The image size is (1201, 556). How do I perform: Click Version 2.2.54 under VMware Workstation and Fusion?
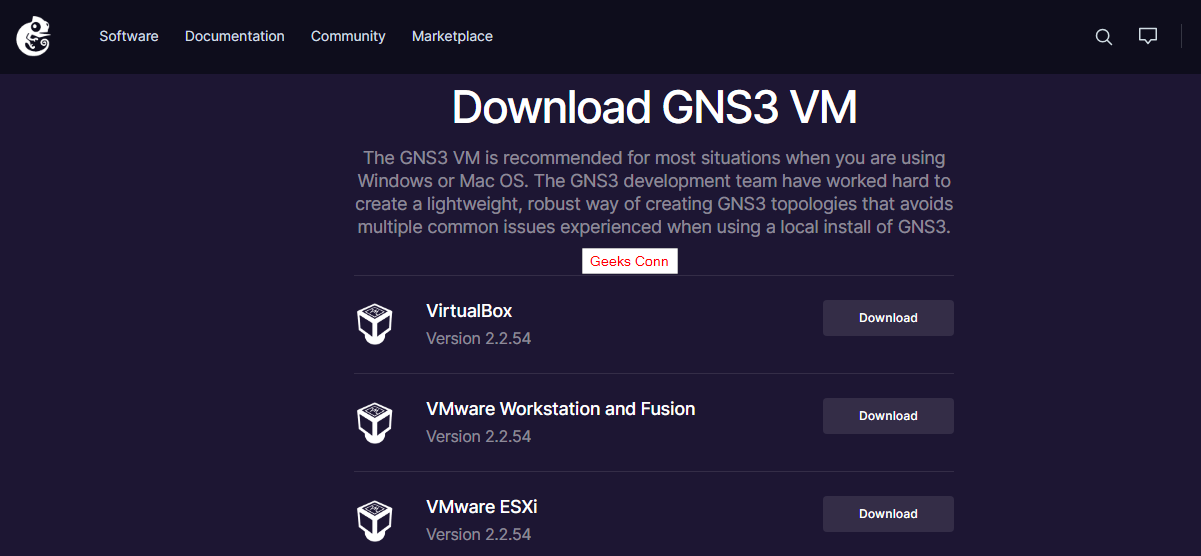(478, 437)
